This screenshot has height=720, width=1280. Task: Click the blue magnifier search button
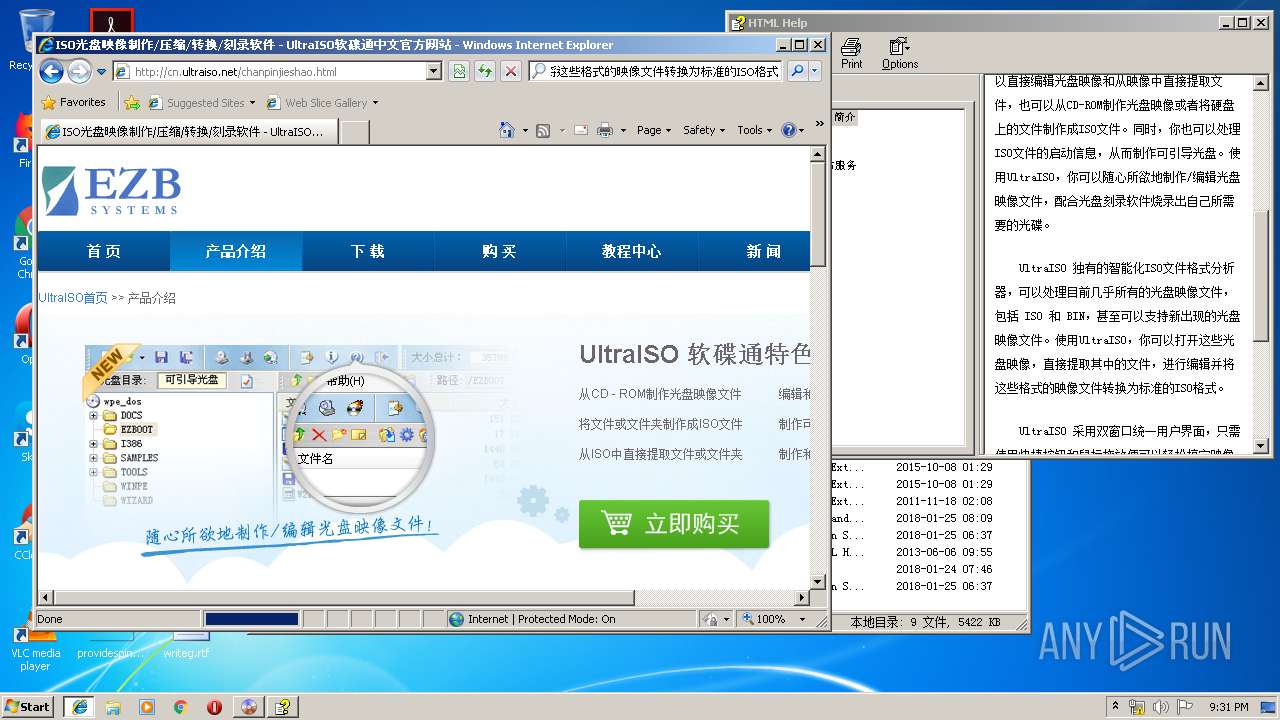(x=797, y=71)
